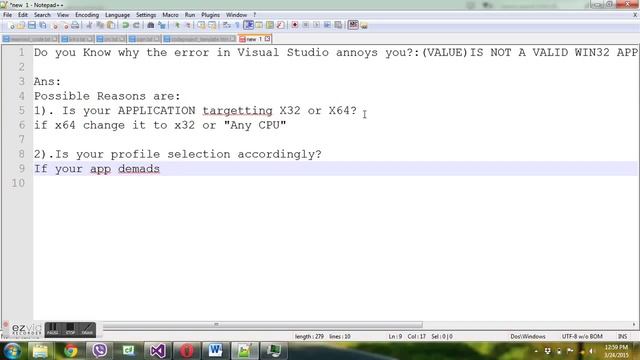Click line number 10 in the margin
The width and height of the screenshot is (640, 360).
pyautogui.click(x=18, y=183)
